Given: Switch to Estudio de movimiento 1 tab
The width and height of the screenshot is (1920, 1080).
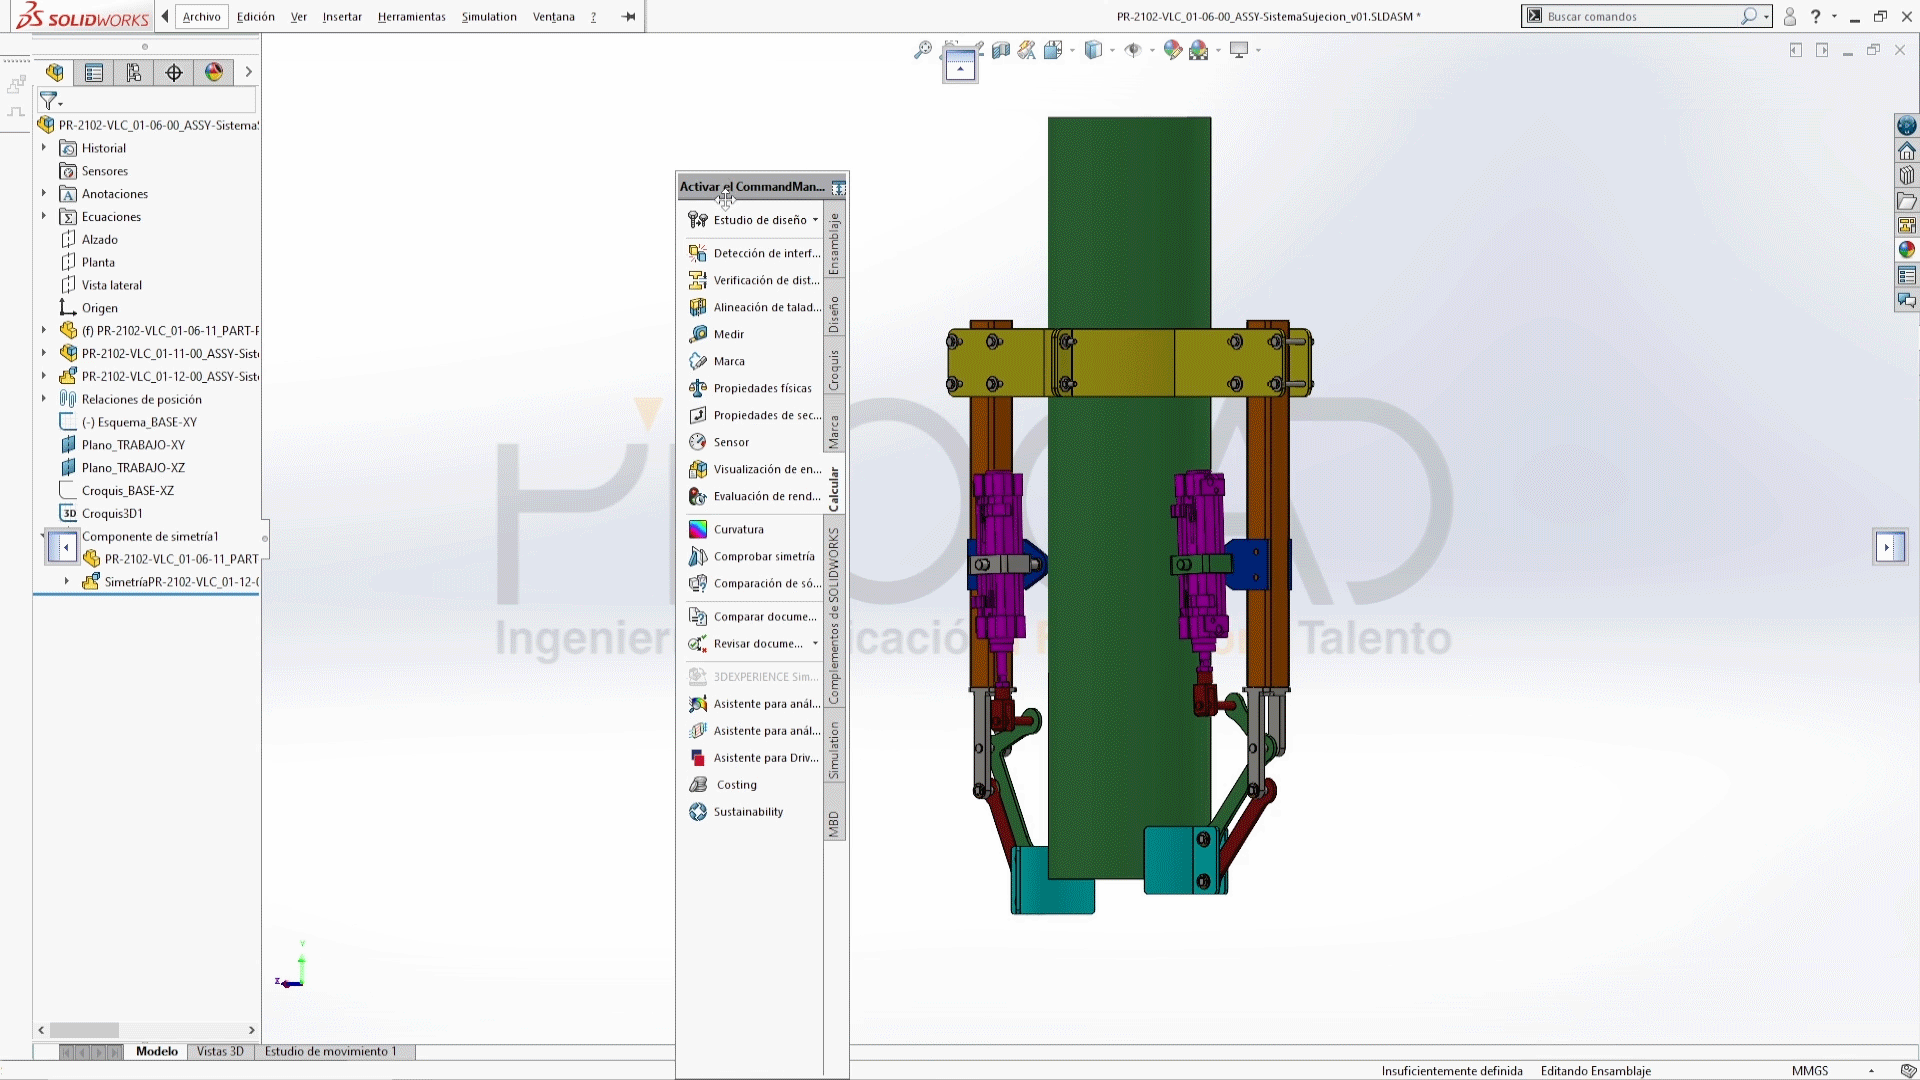Looking at the screenshot, I should (331, 1052).
